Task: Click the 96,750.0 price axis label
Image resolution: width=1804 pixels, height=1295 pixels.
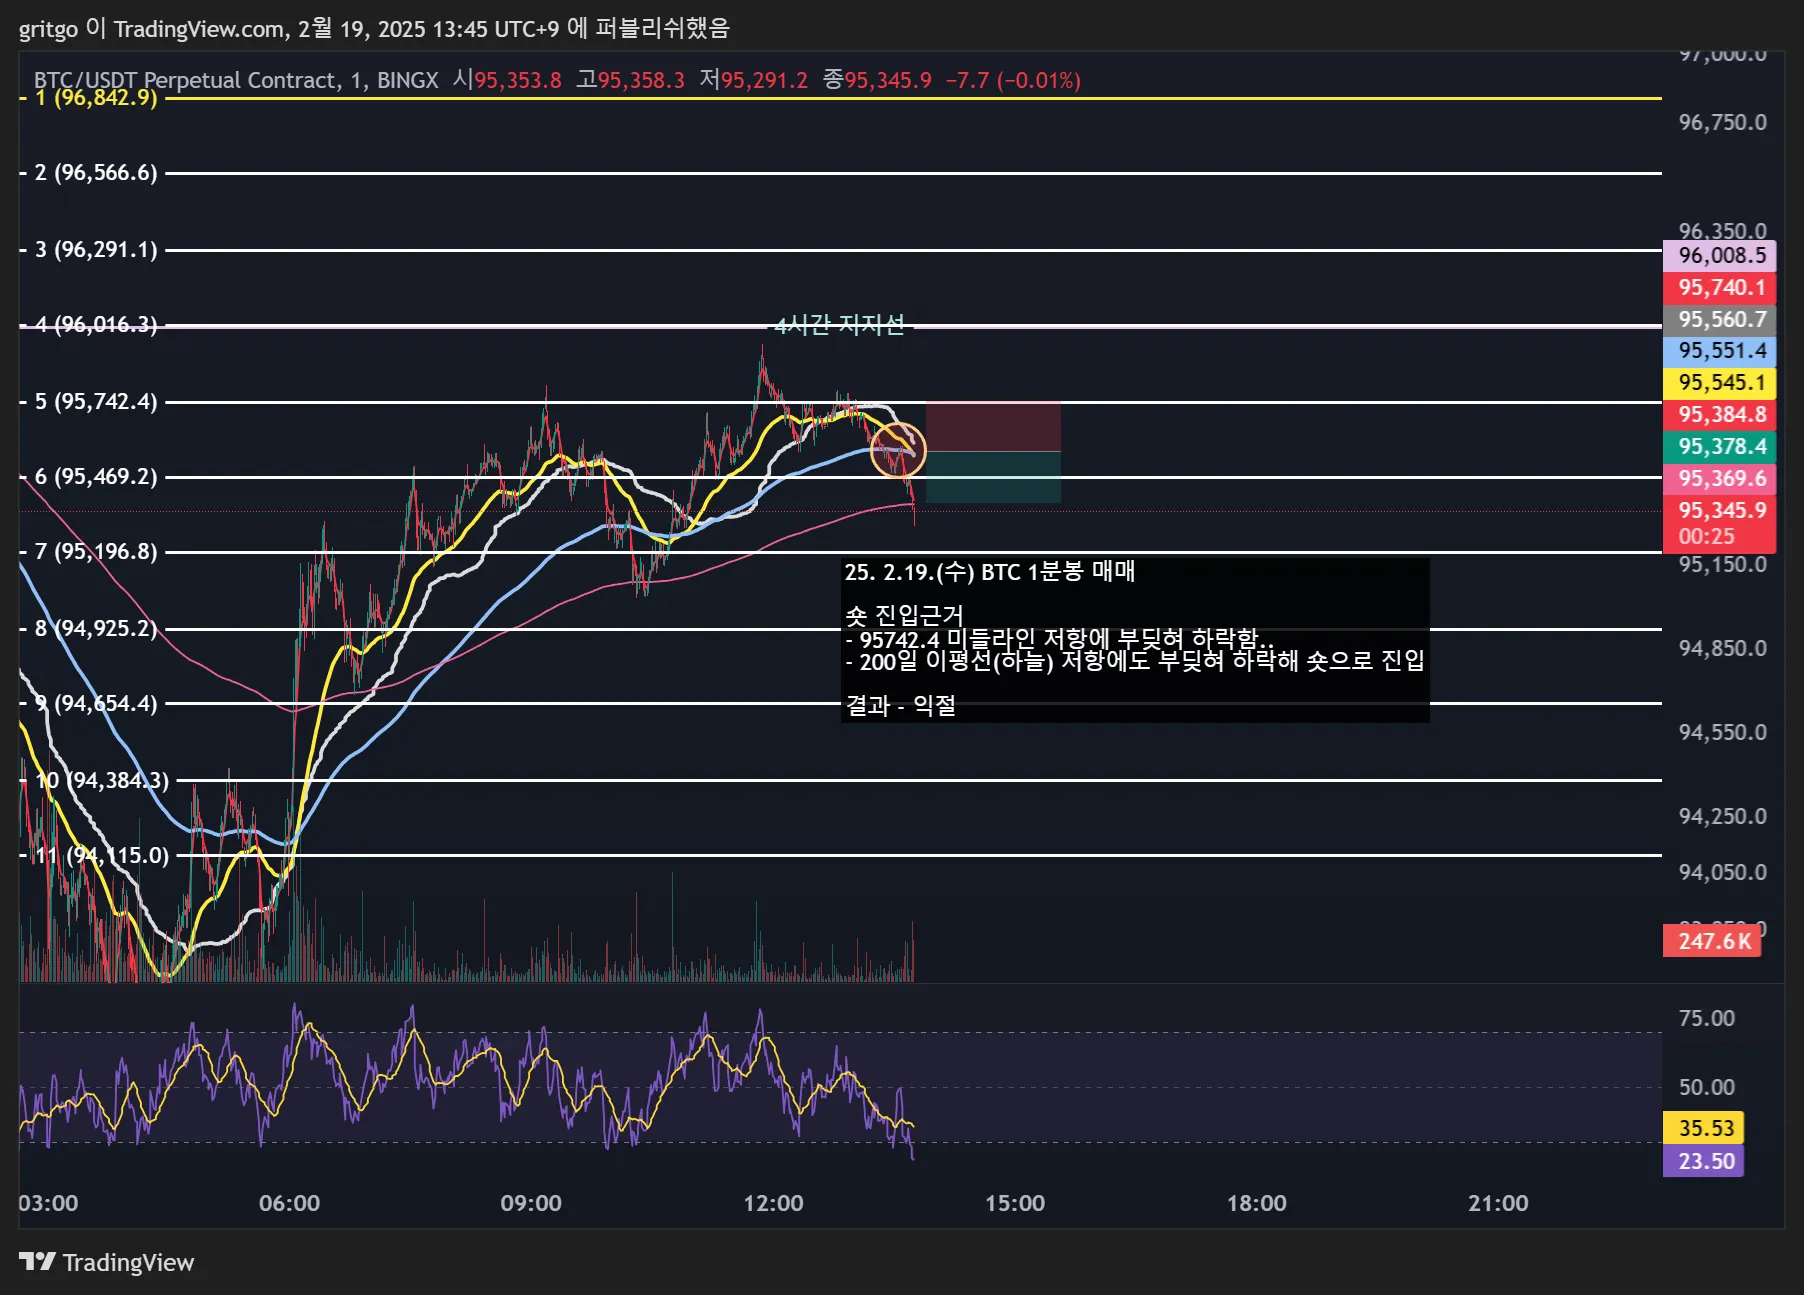Action: point(1722,122)
